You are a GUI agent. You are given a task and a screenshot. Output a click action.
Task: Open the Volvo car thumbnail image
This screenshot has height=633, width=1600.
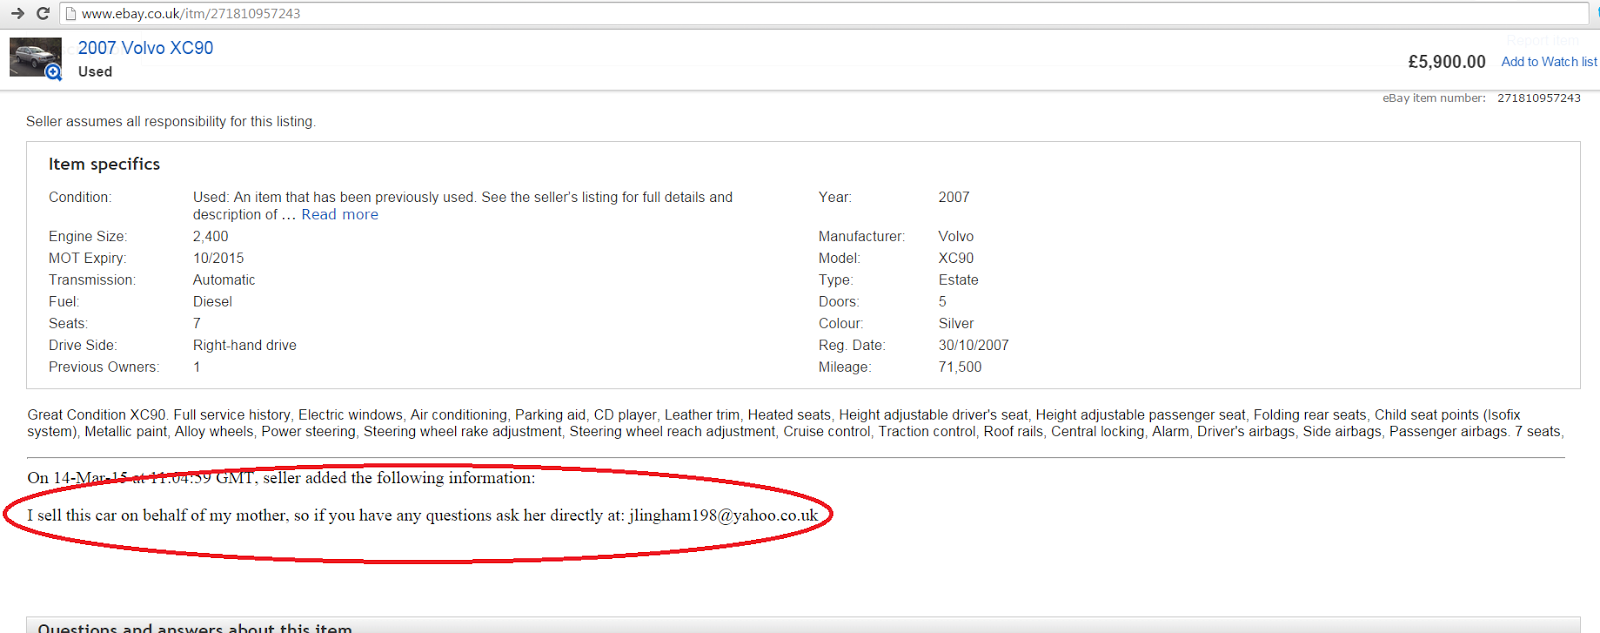(x=35, y=57)
